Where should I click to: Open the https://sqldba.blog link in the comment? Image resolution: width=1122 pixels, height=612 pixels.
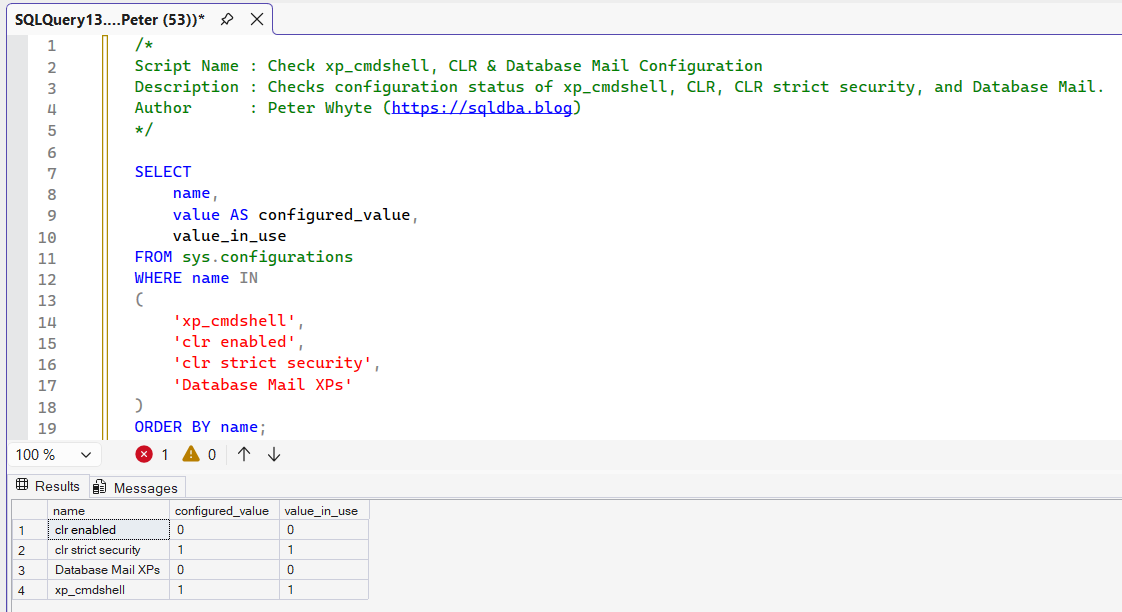coord(482,108)
